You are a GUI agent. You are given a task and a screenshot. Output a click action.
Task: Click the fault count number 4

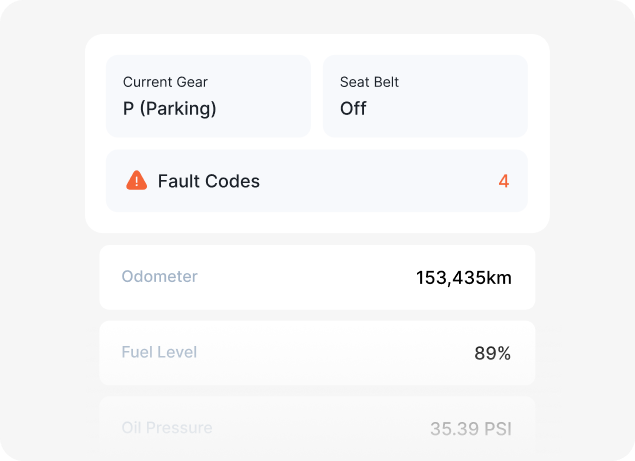tap(504, 181)
